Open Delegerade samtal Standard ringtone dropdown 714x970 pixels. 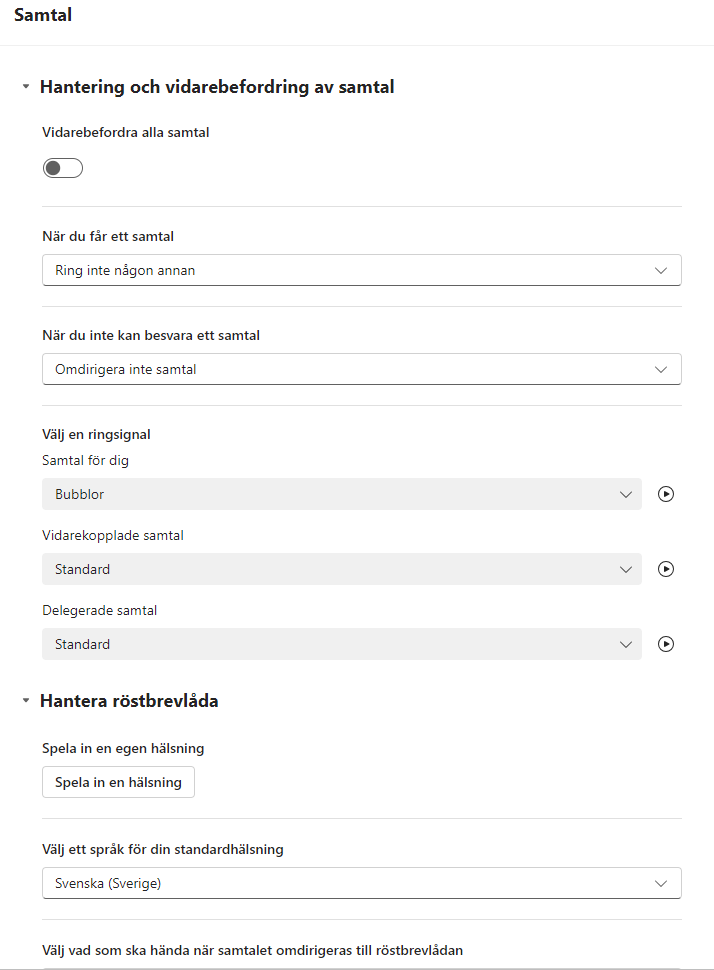point(342,644)
